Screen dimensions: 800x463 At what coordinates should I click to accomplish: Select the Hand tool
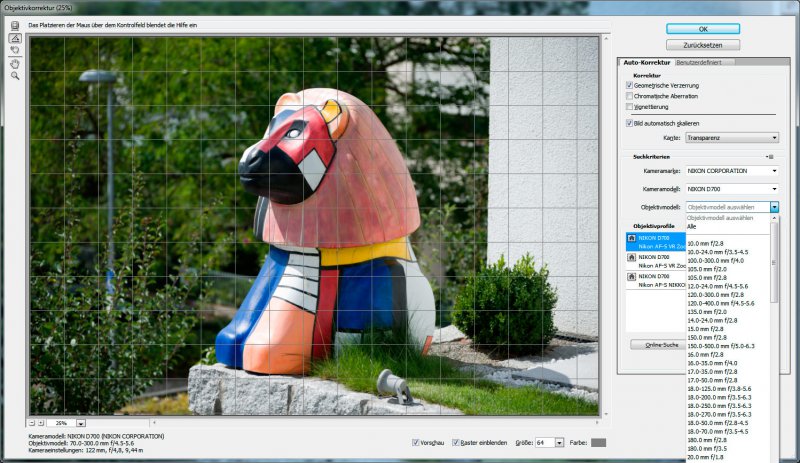click(x=15, y=64)
